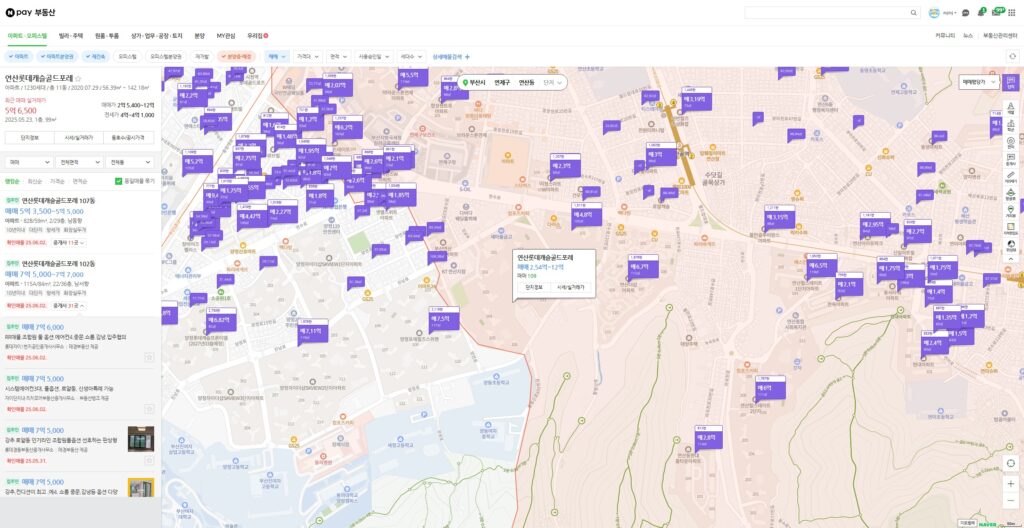The image size is (1024, 528).
Task: Open the 매매 trade type dropdown in filter bar
Action: 276,57
